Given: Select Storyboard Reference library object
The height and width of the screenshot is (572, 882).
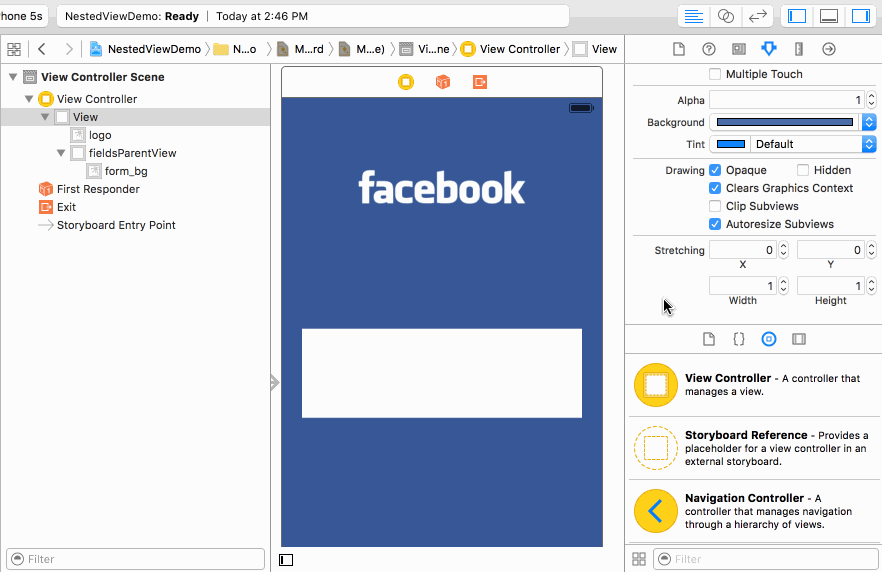Looking at the screenshot, I should pos(753,448).
